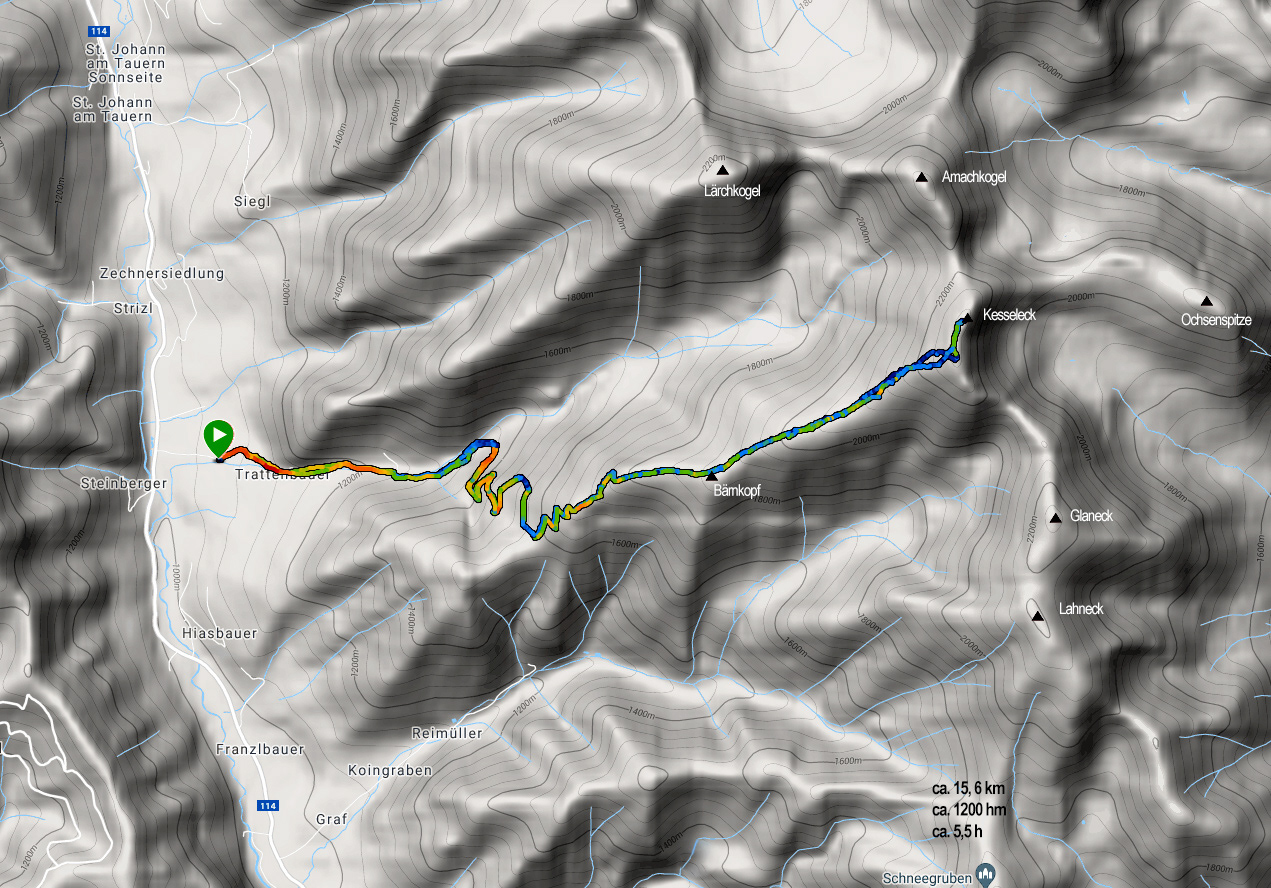Select the Zechnersiedlung place label
The height and width of the screenshot is (888, 1271).
tap(162, 273)
